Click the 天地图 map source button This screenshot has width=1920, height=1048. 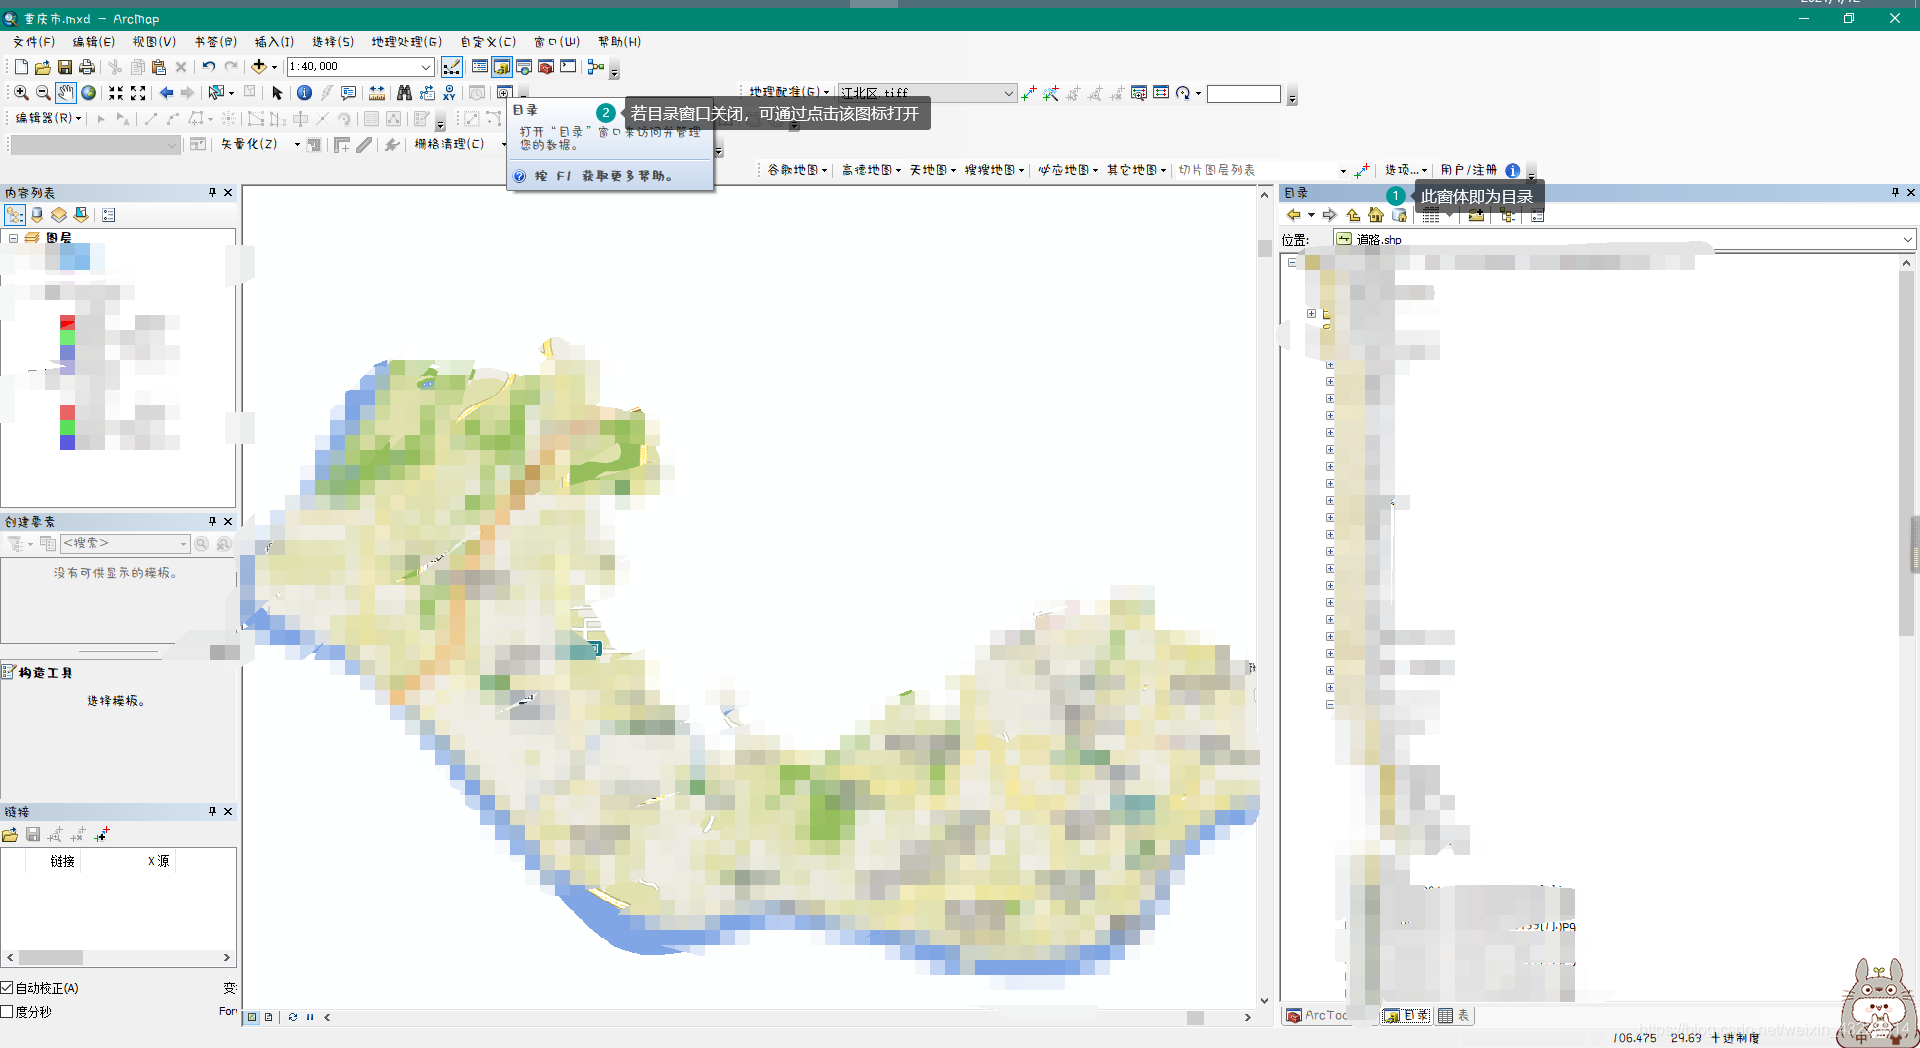pyautogui.click(x=932, y=170)
